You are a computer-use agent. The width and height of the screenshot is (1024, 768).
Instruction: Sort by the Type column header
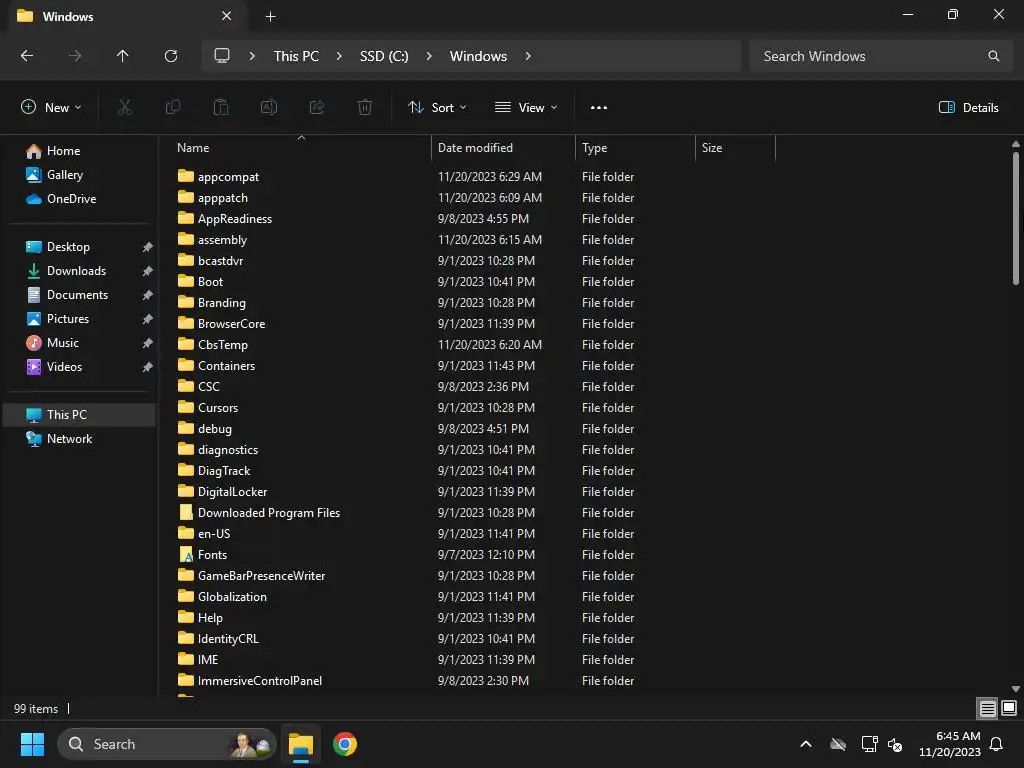[635, 148]
